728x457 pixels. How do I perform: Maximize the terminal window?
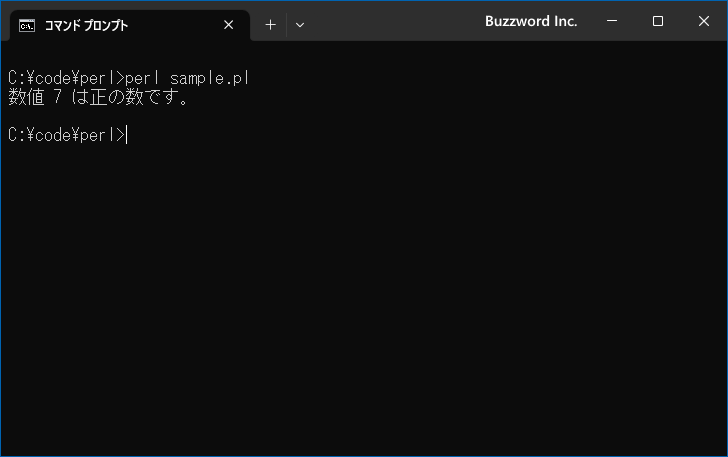point(657,21)
